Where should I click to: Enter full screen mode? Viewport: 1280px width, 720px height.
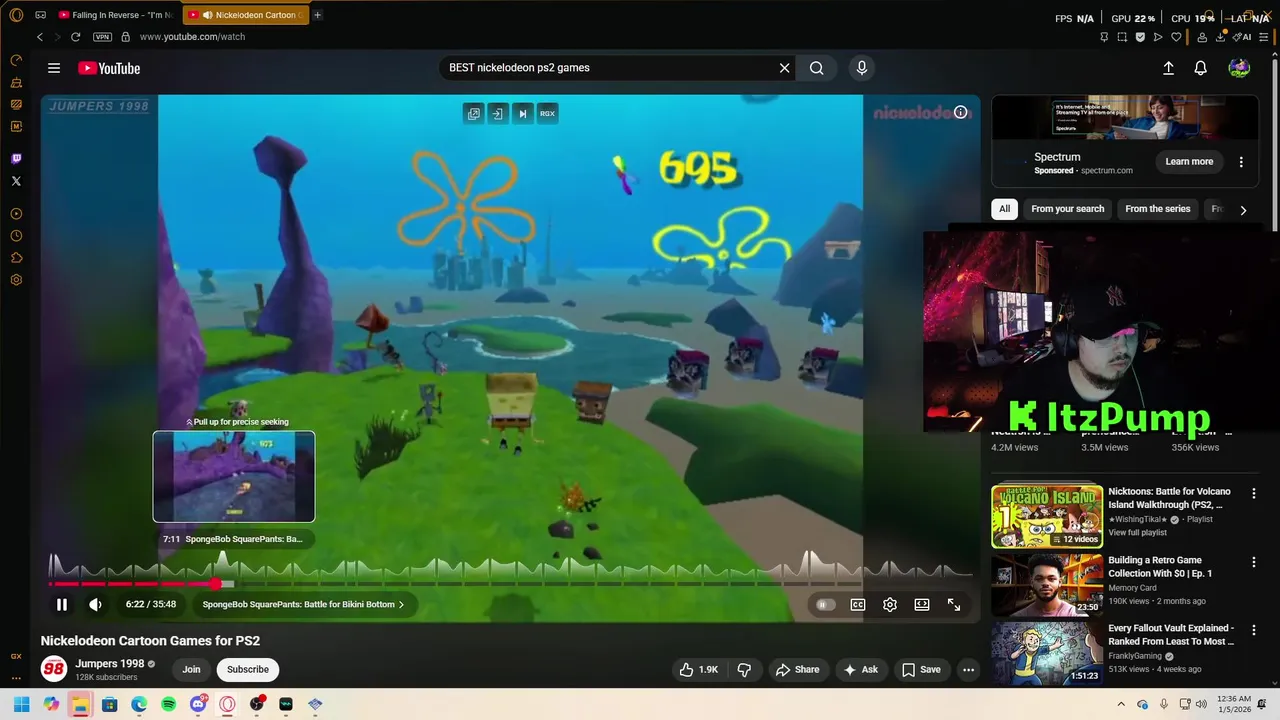point(954,604)
